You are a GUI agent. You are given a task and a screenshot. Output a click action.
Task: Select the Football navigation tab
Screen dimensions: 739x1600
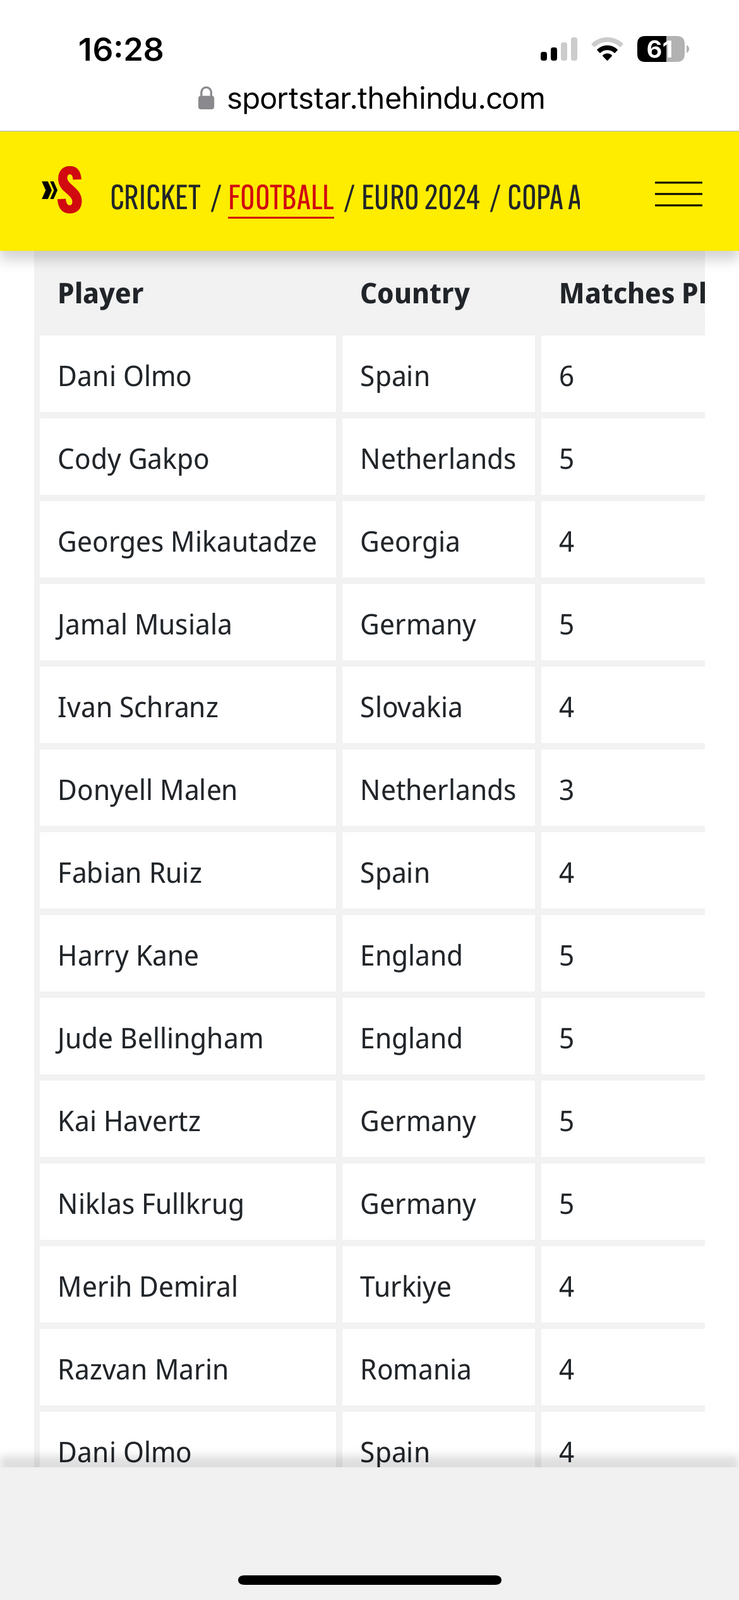(x=281, y=198)
